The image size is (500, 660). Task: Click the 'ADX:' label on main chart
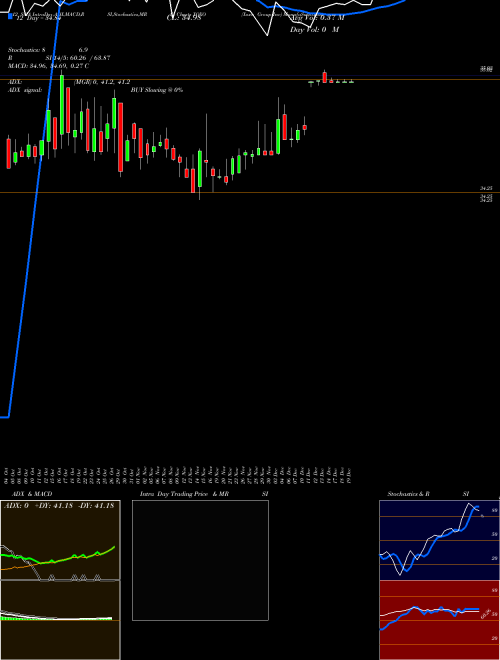click(x=15, y=82)
